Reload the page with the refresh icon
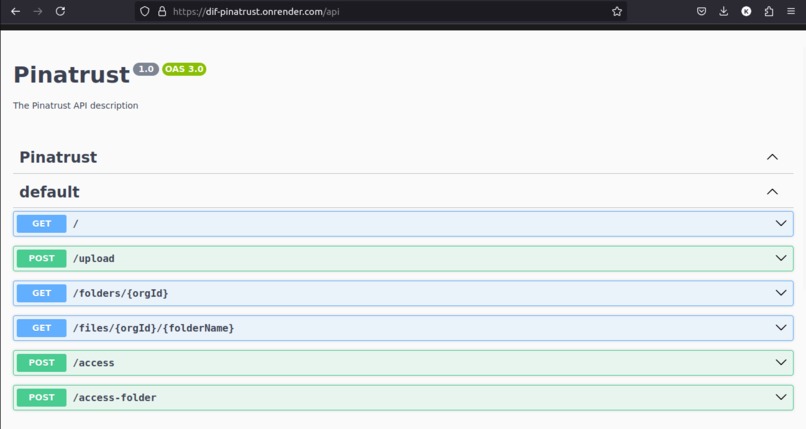 click(x=60, y=11)
